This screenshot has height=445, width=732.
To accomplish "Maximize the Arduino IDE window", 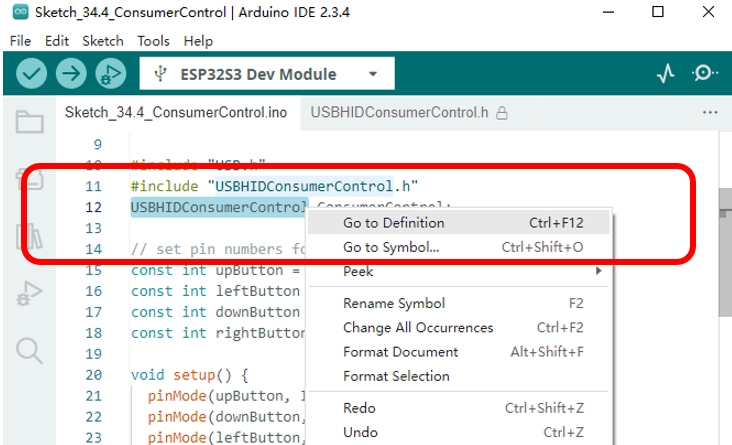I will point(658,12).
